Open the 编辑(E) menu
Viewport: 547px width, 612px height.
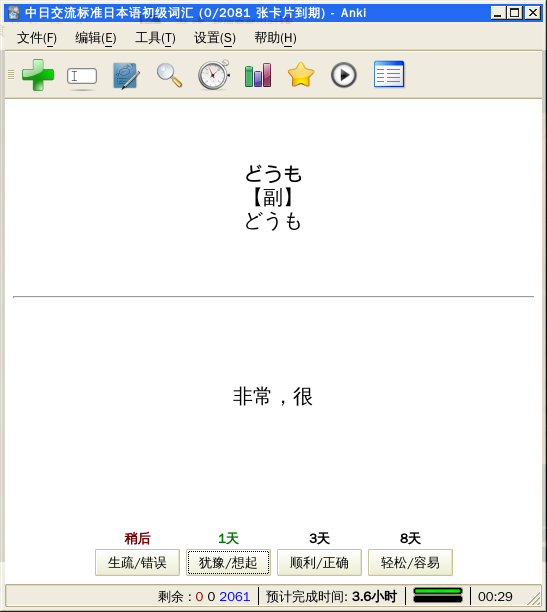(96, 38)
